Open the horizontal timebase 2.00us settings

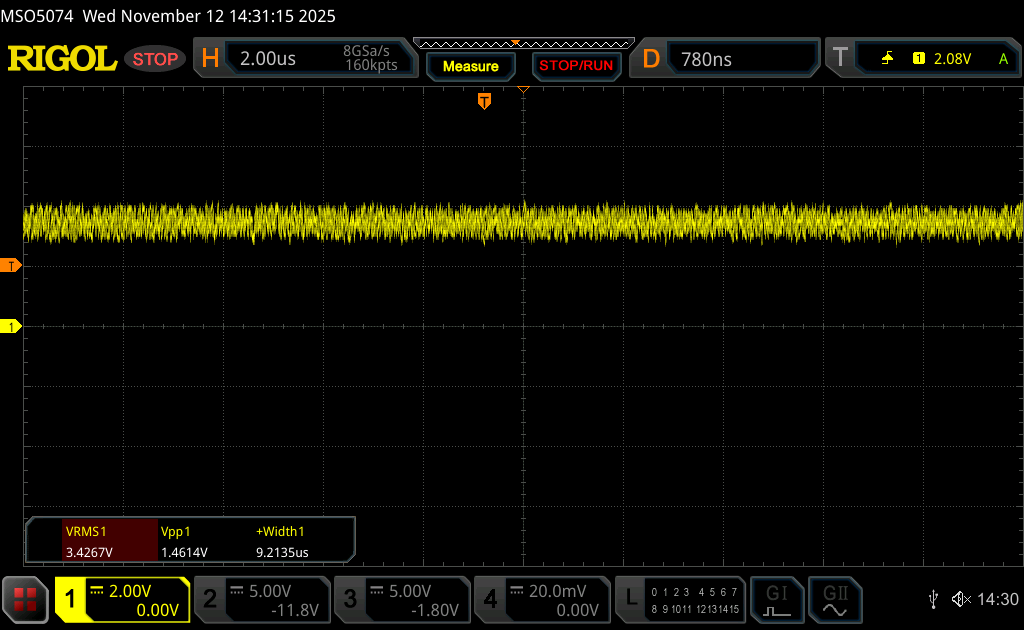pyautogui.click(x=305, y=59)
